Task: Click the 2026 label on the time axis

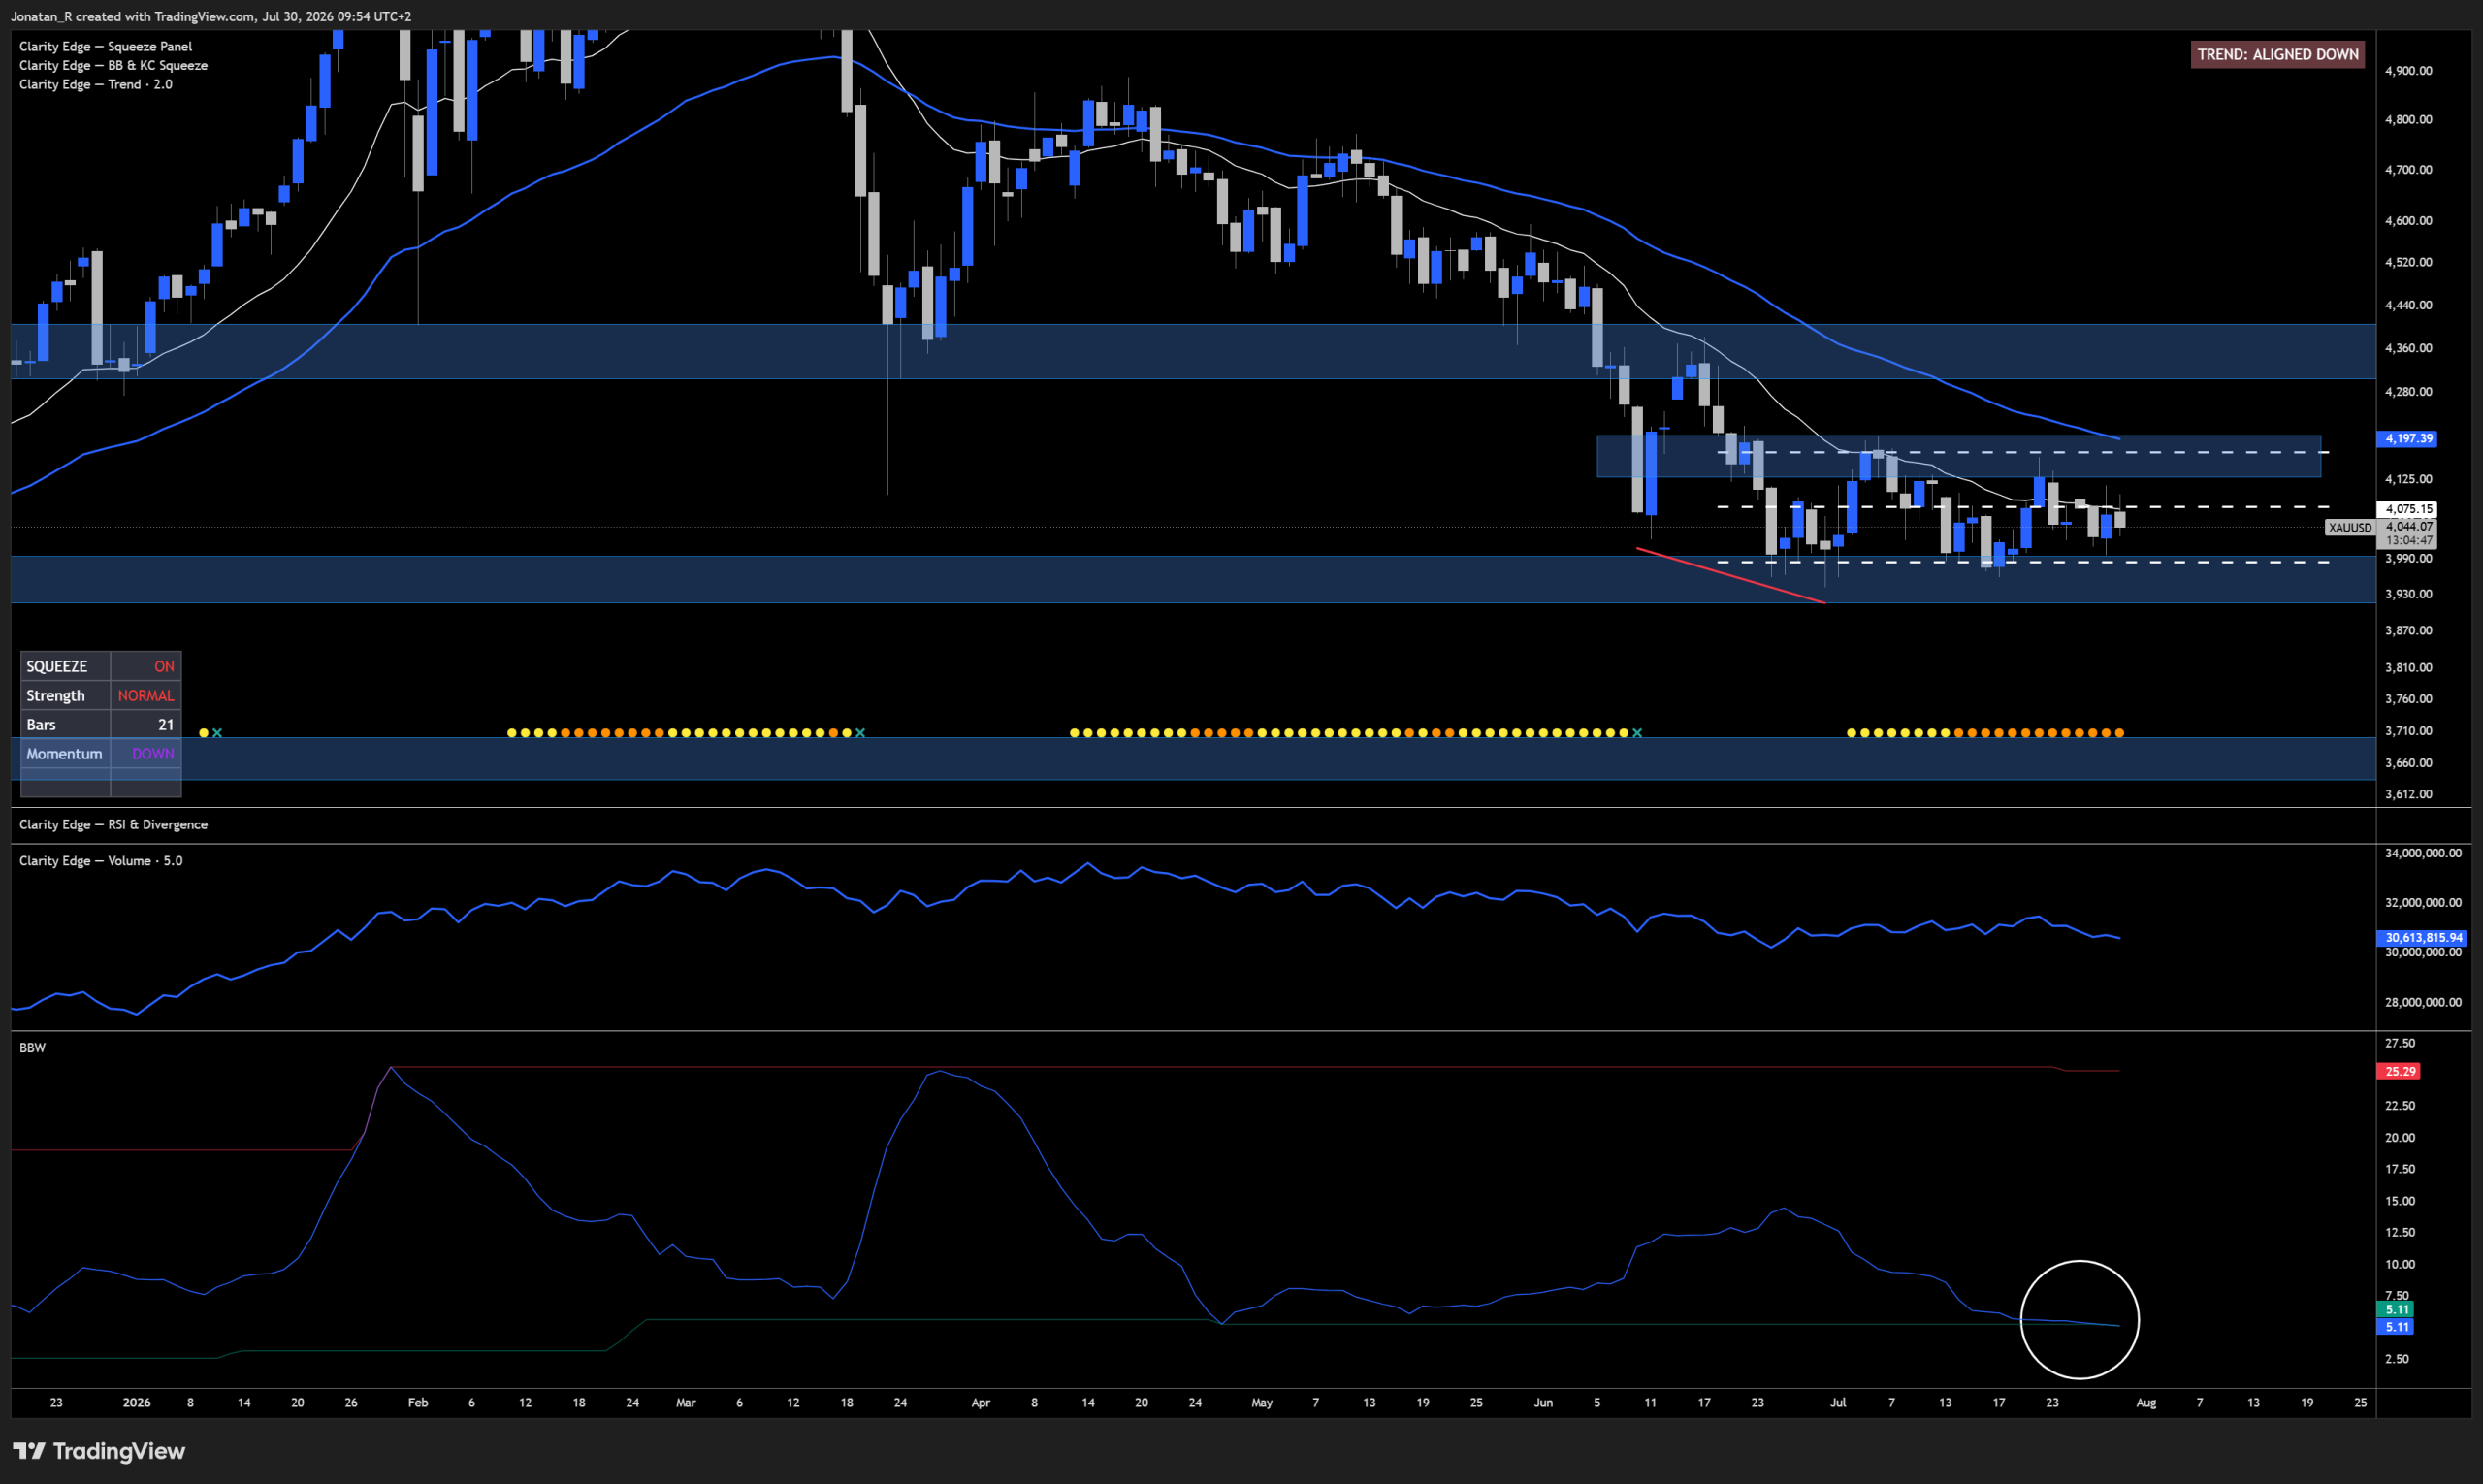Action: [136, 1402]
